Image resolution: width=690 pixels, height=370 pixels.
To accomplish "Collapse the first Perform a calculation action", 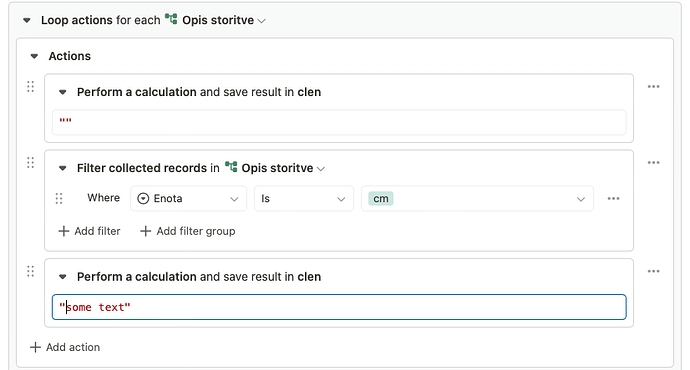I will click(x=62, y=92).
